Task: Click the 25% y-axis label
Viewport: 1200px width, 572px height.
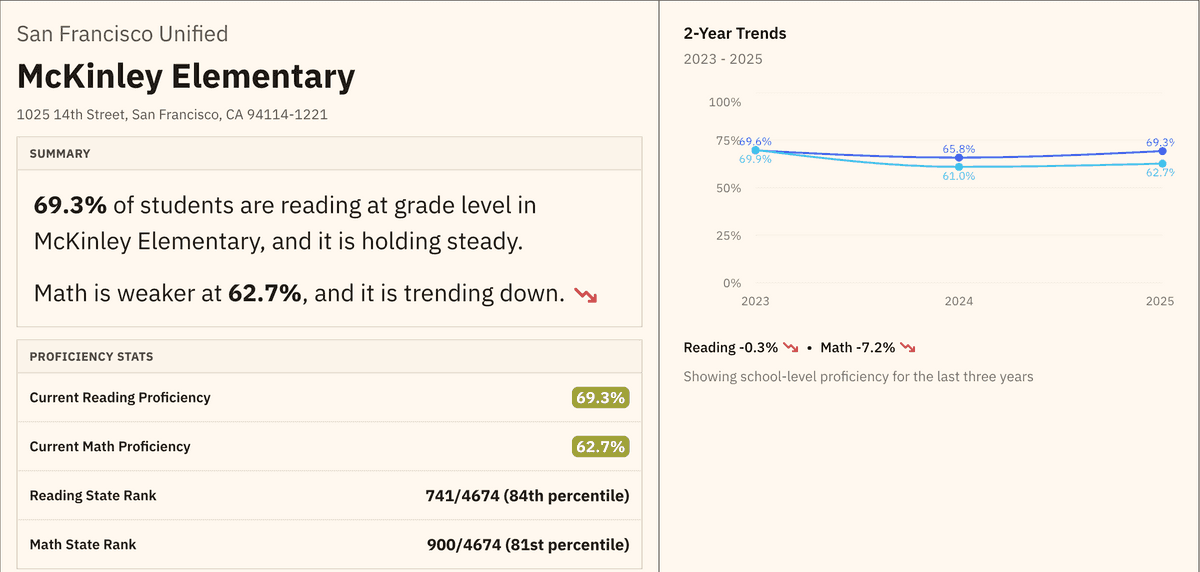Action: (x=728, y=236)
